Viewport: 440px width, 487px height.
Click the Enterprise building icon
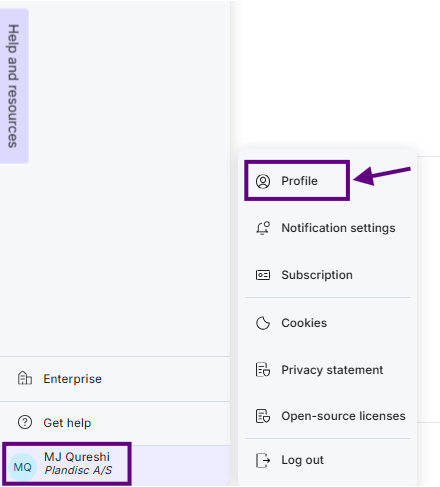pyautogui.click(x=25, y=378)
